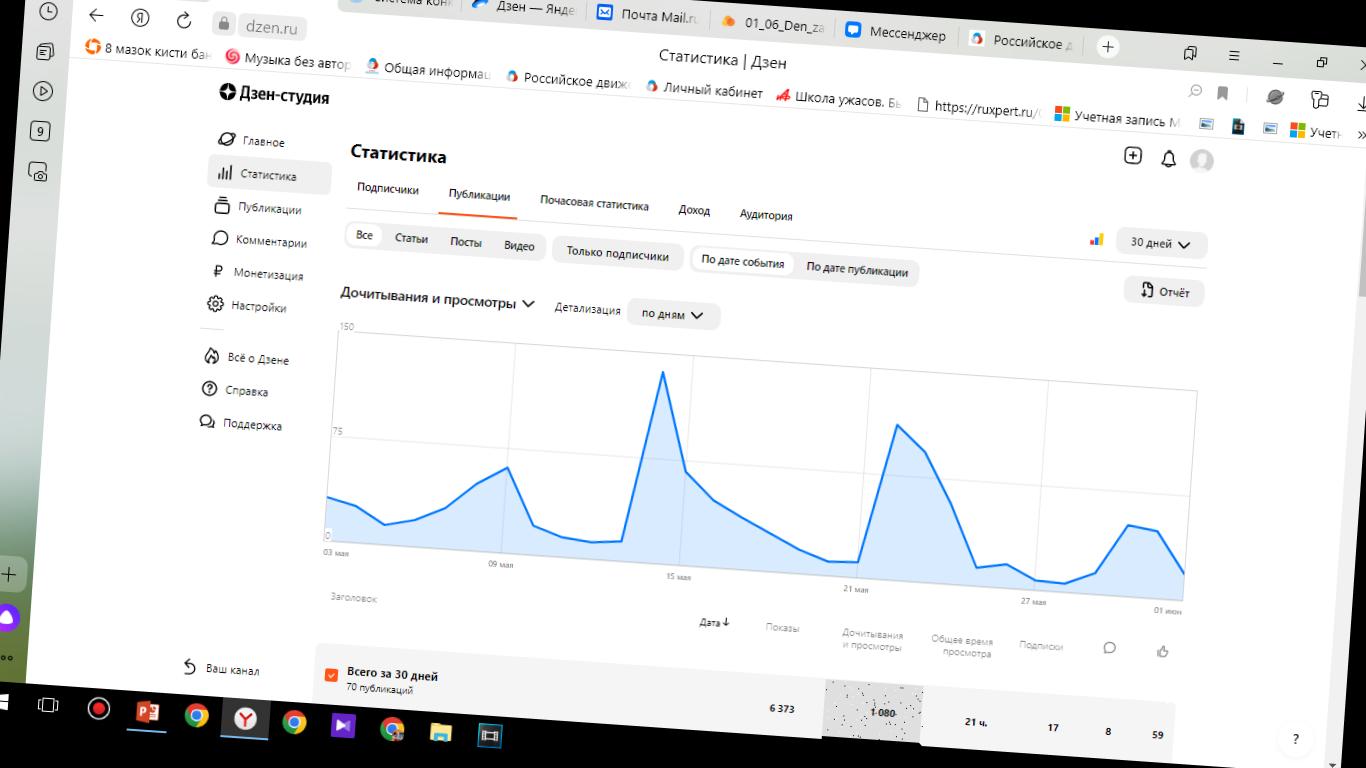Open "Всё о Дзене" sidebar item
The image size is (1366, 768).
click(x=246, y=357)
